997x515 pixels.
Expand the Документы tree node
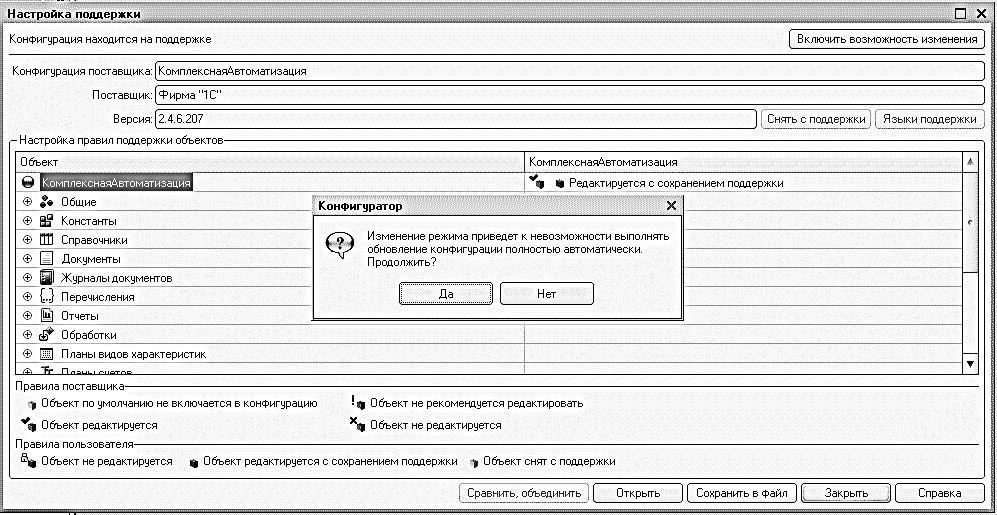[x=27, y=259]
